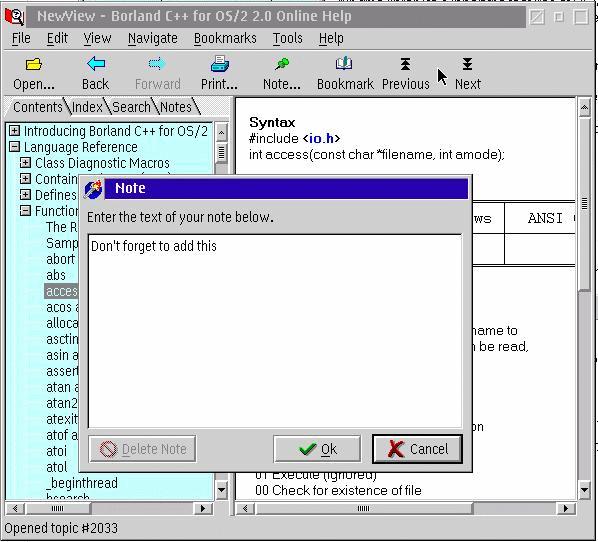This screenshot has width=598, height=542.
Task: Select Language Reference tree label
Action: tap(80, 147)
